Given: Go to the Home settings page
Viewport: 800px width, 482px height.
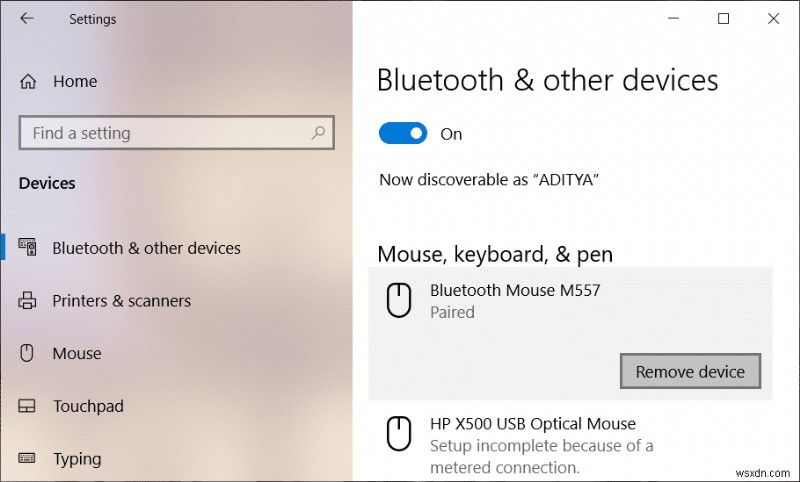Looking at the screenshot, I should pos(74,81).
